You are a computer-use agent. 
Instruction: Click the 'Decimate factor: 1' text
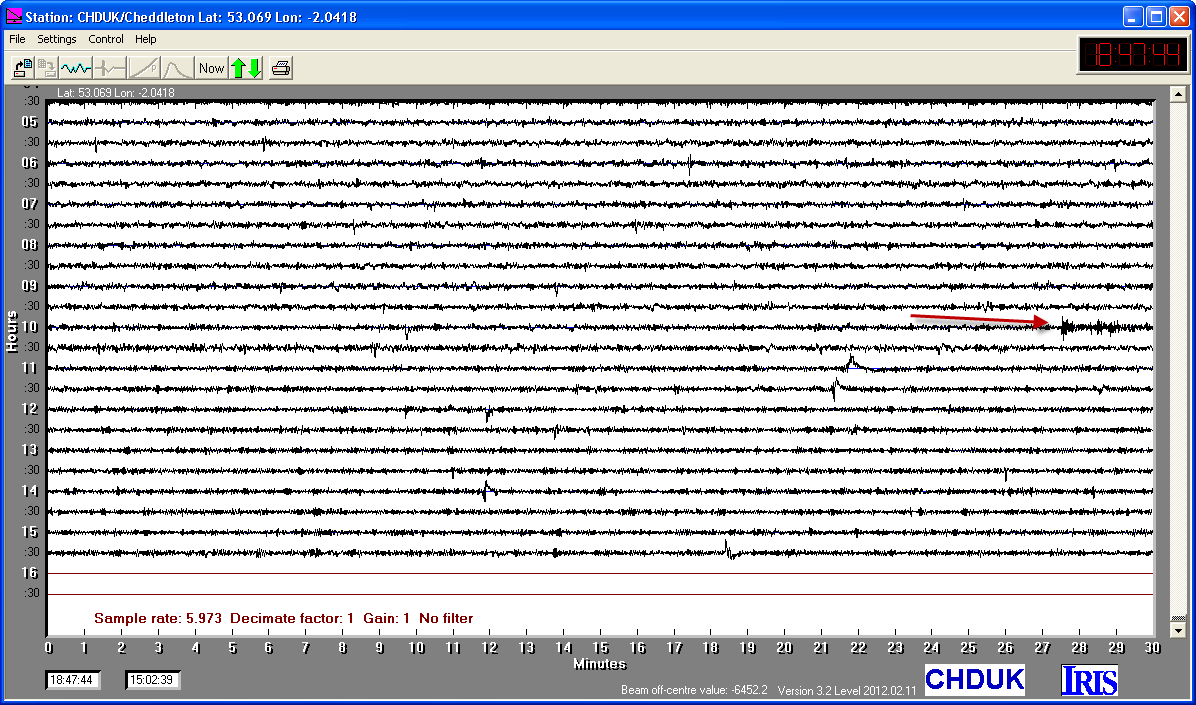point(292,618)
